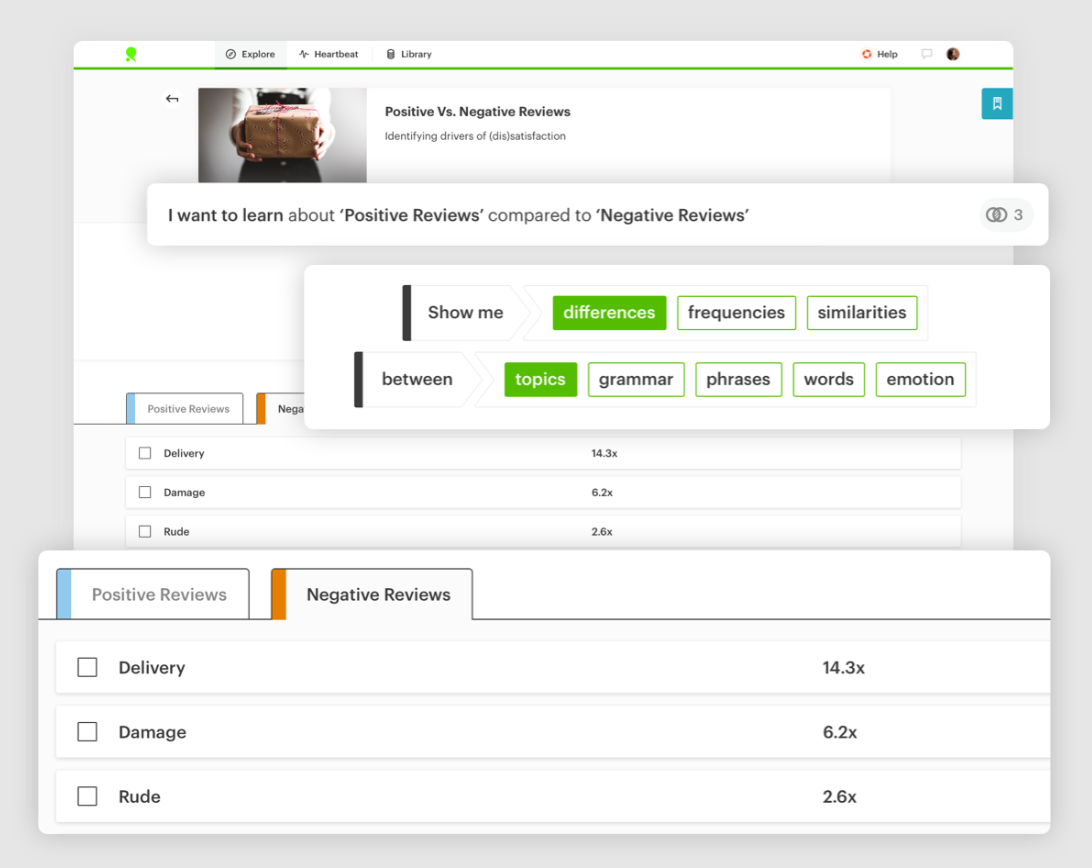
Task: Click the comparison circles icon with 3
Action: [x=1005, y=215]
